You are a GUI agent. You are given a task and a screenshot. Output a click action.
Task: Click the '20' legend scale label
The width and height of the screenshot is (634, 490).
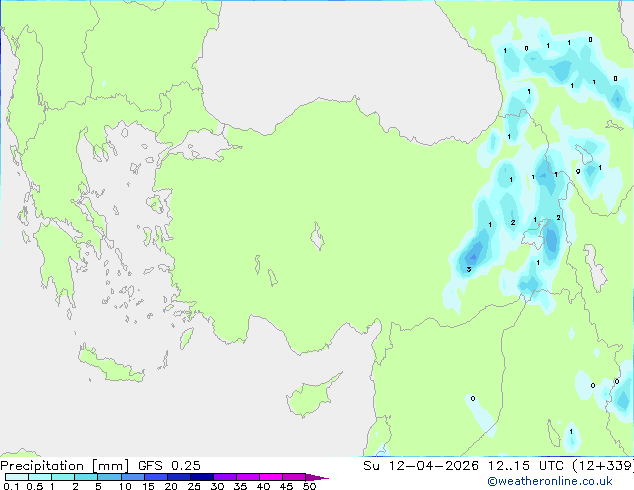[x=171, y=486]
